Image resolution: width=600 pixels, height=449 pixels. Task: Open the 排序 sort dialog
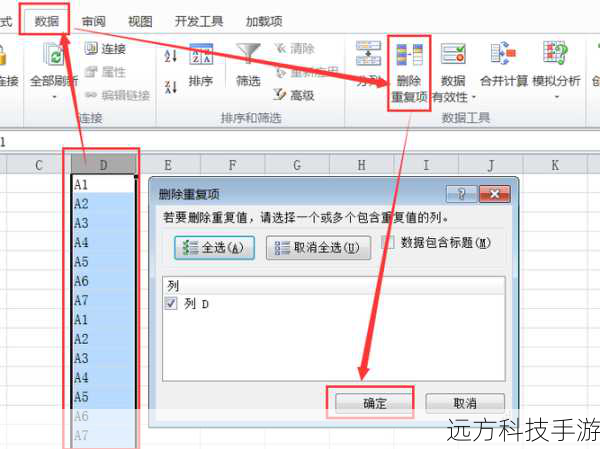pyautogui.click(x=201, y=65)
